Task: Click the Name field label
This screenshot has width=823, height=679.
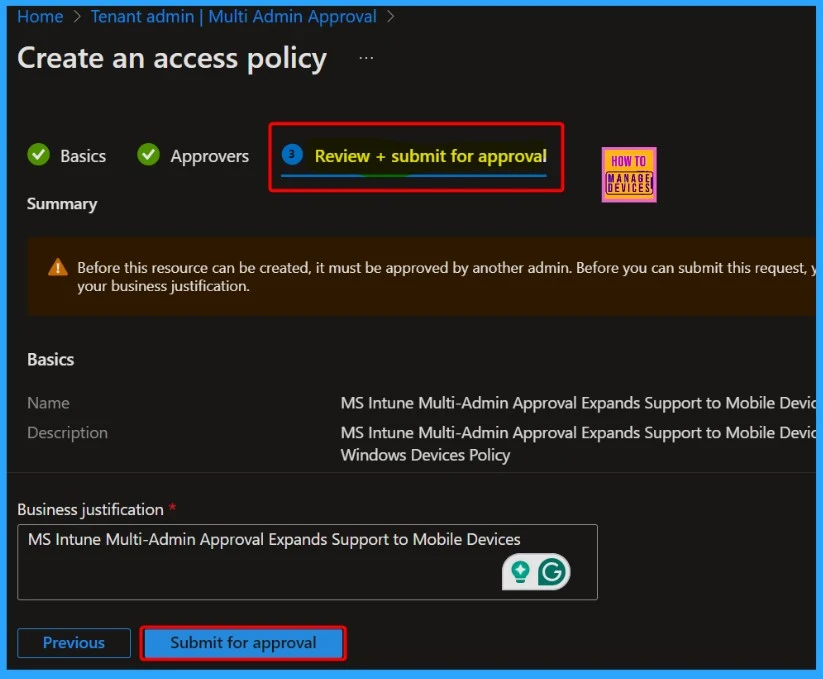Action: [48, 403]
